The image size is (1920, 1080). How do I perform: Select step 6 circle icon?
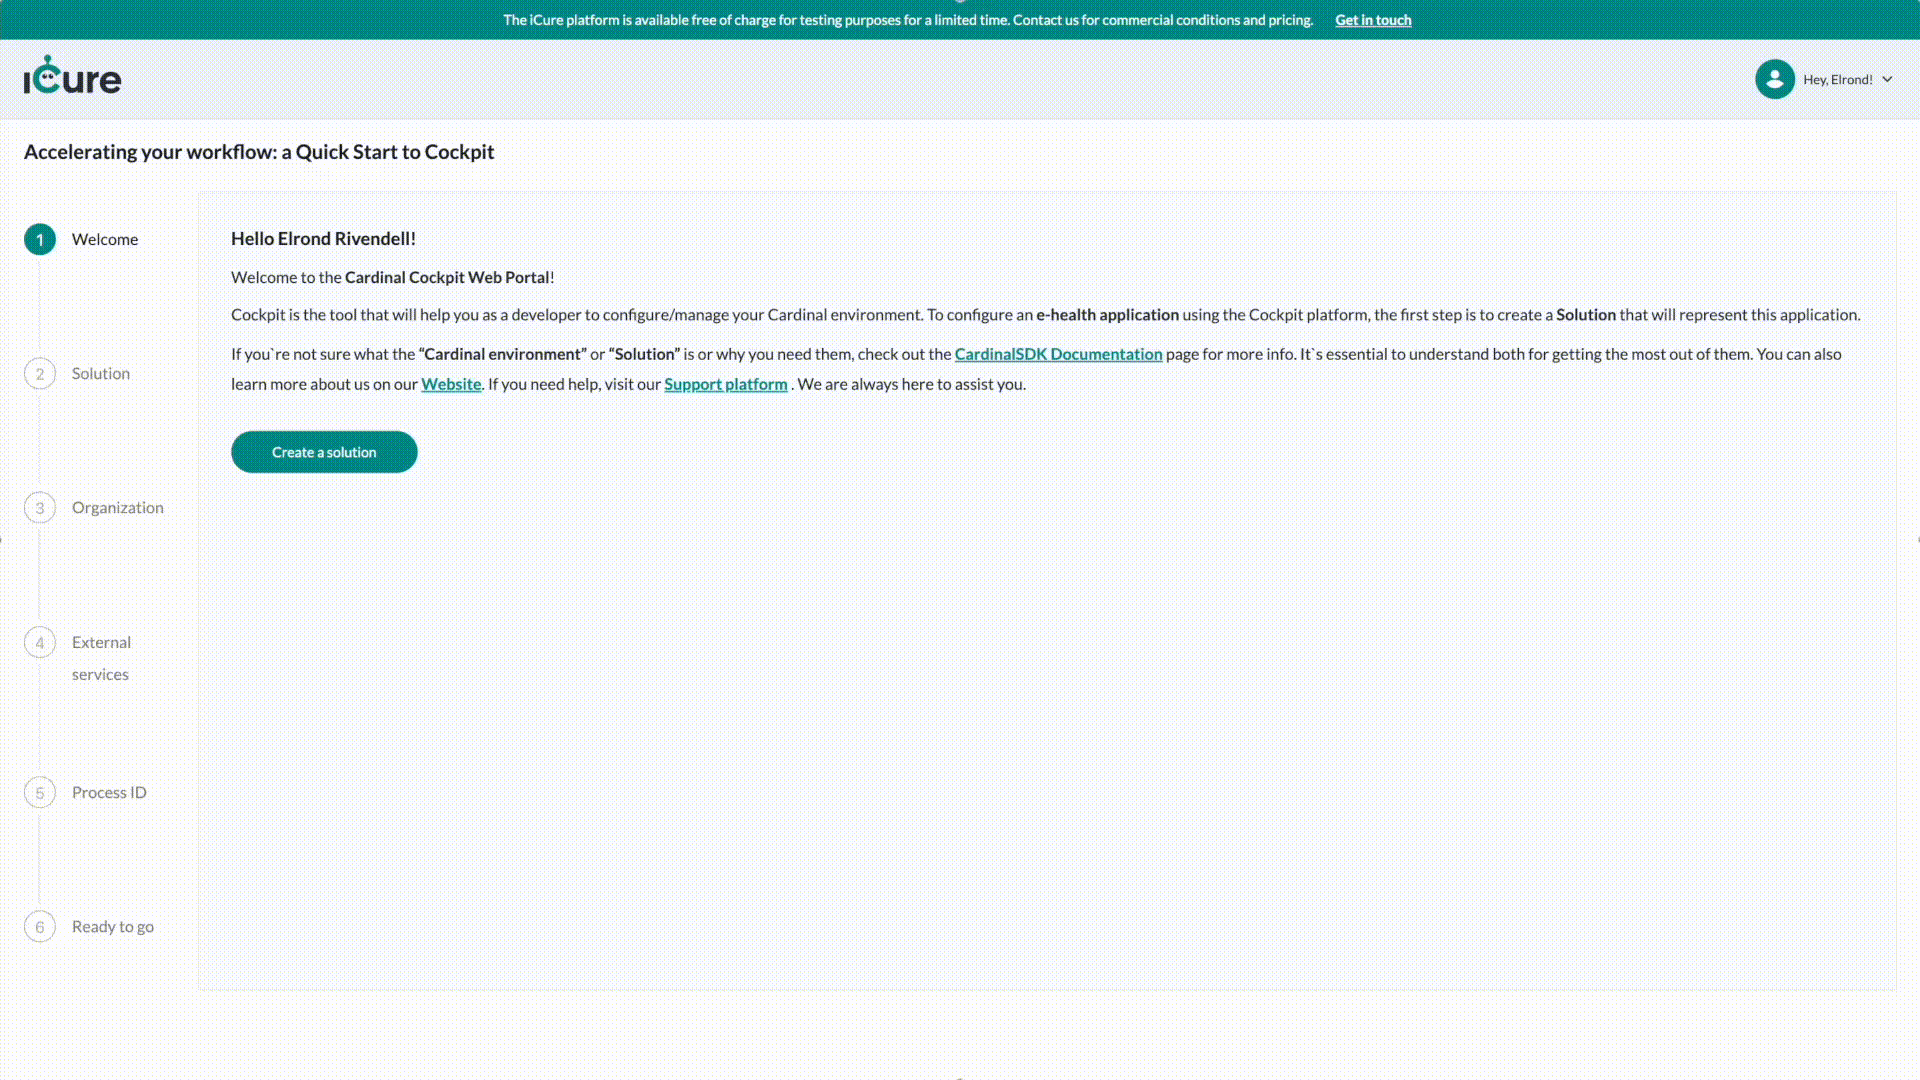coord(40,927)
